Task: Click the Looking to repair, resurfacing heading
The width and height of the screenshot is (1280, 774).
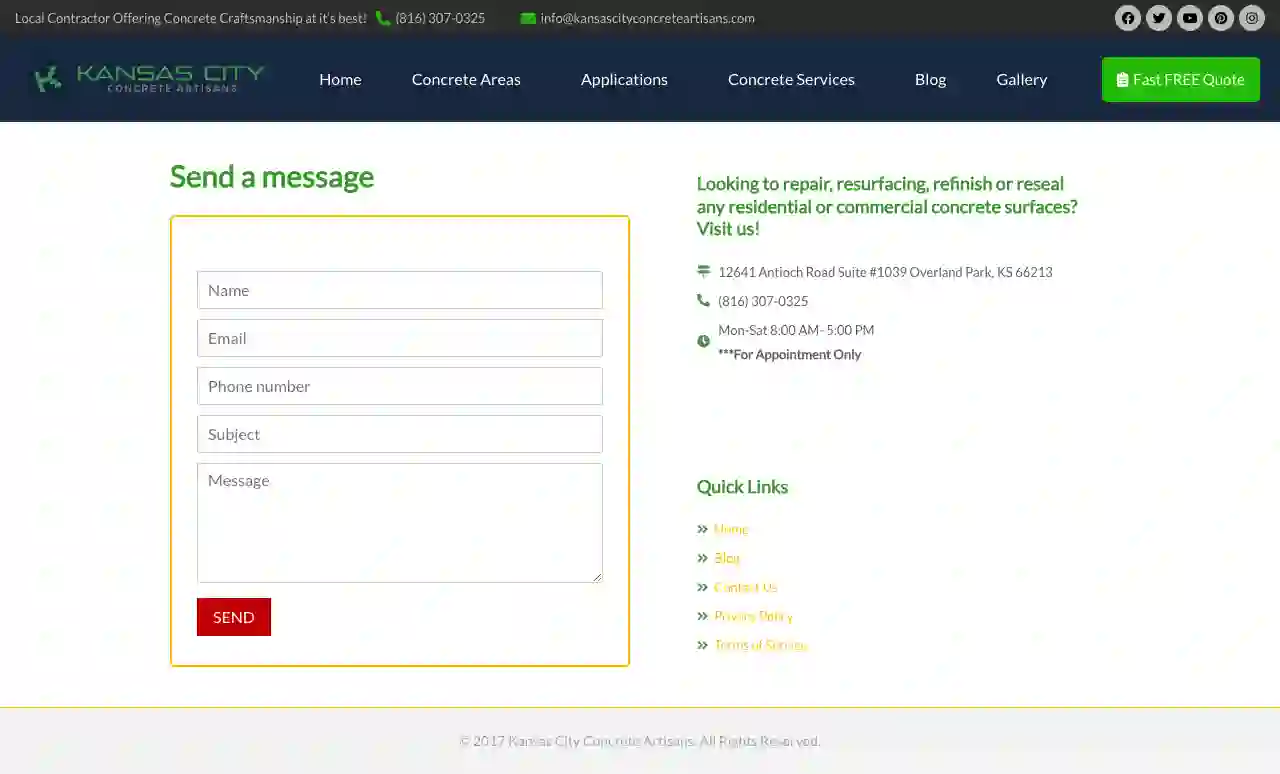Action: point(887,206)
